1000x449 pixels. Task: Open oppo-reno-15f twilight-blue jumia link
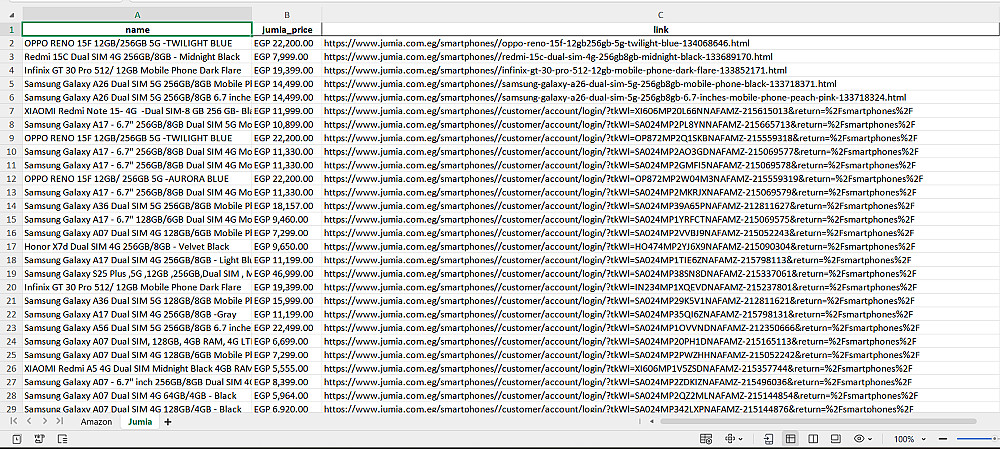536,43
